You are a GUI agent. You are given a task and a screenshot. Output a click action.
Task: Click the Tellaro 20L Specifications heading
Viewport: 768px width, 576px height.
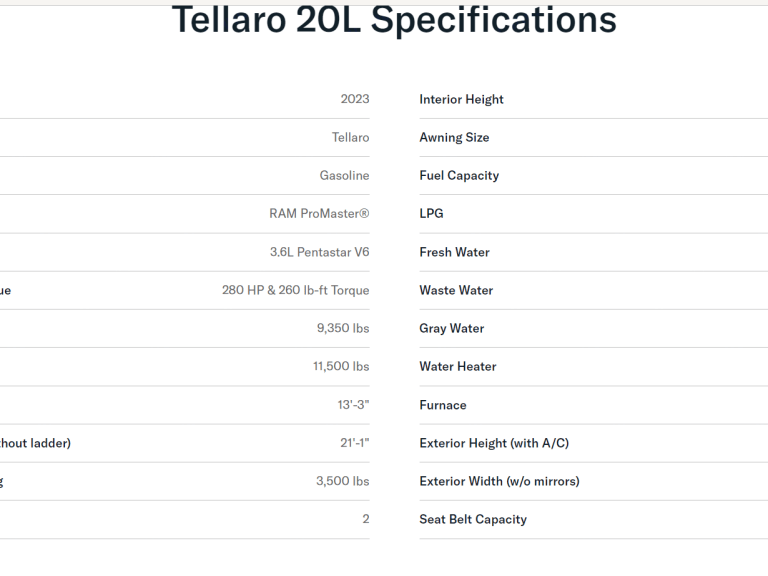click(394, 20)
